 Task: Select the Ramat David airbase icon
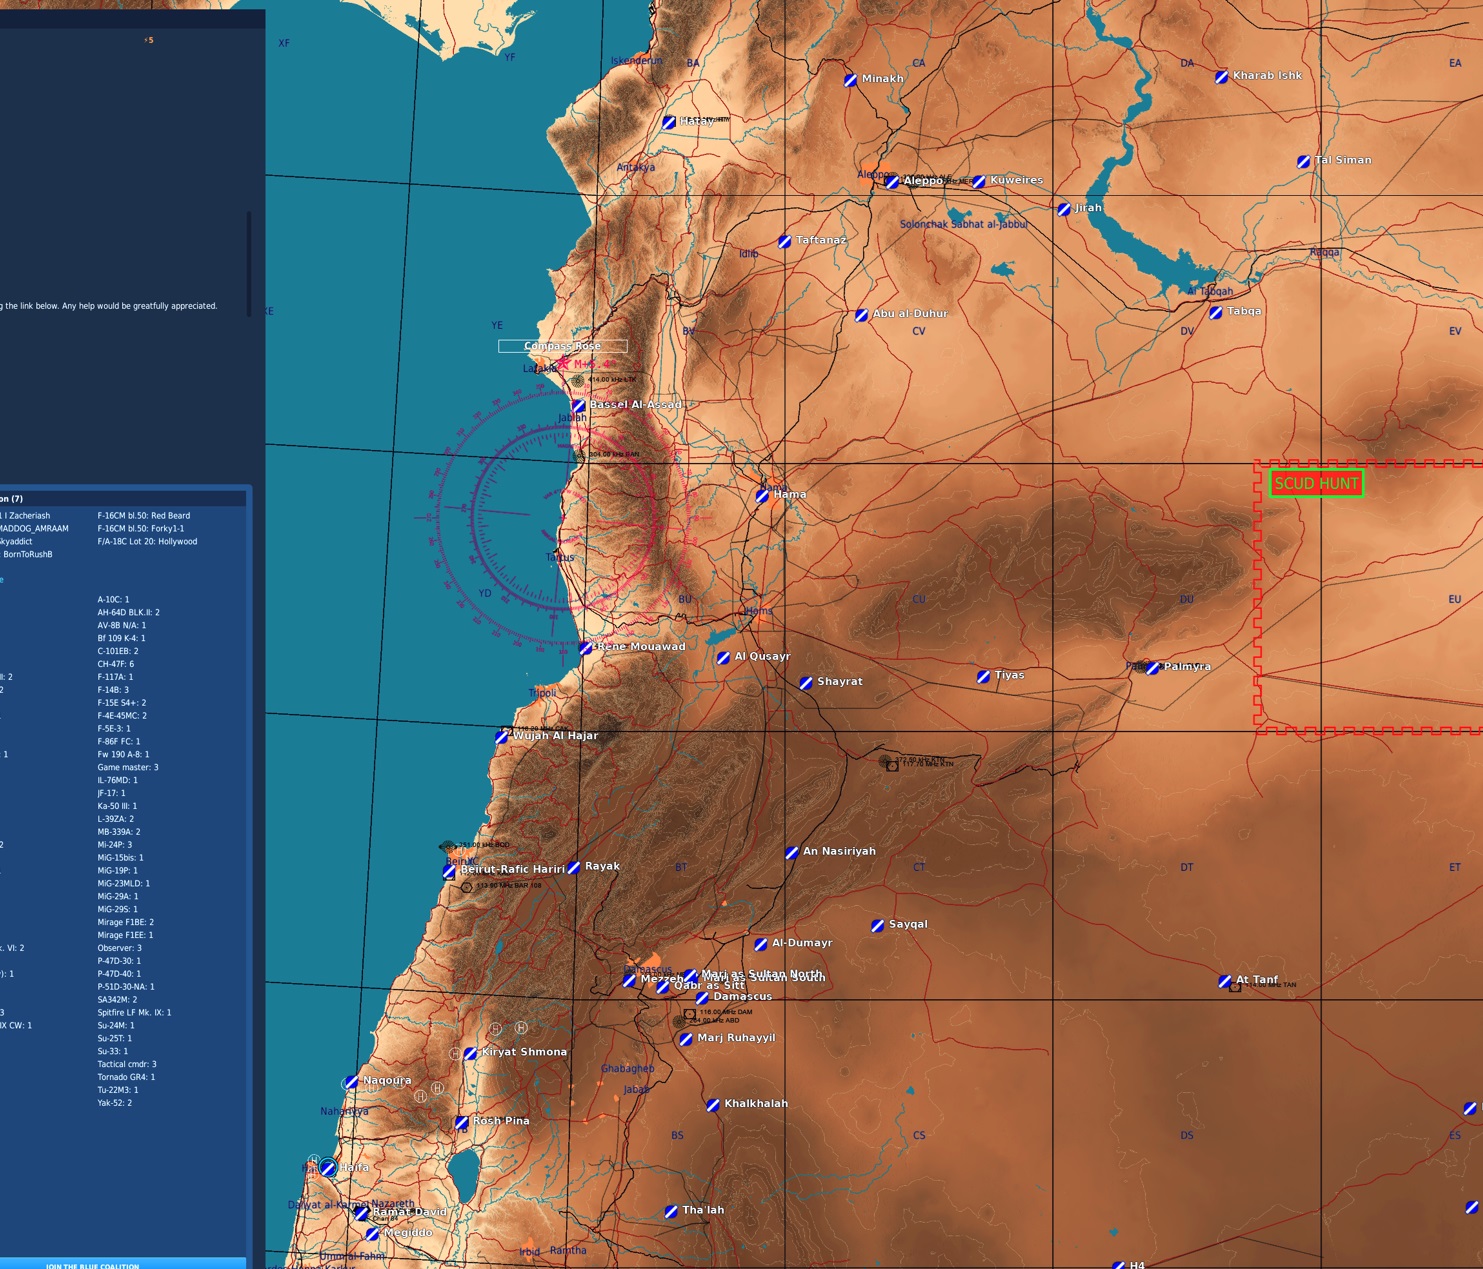[x=362, y=1213]
